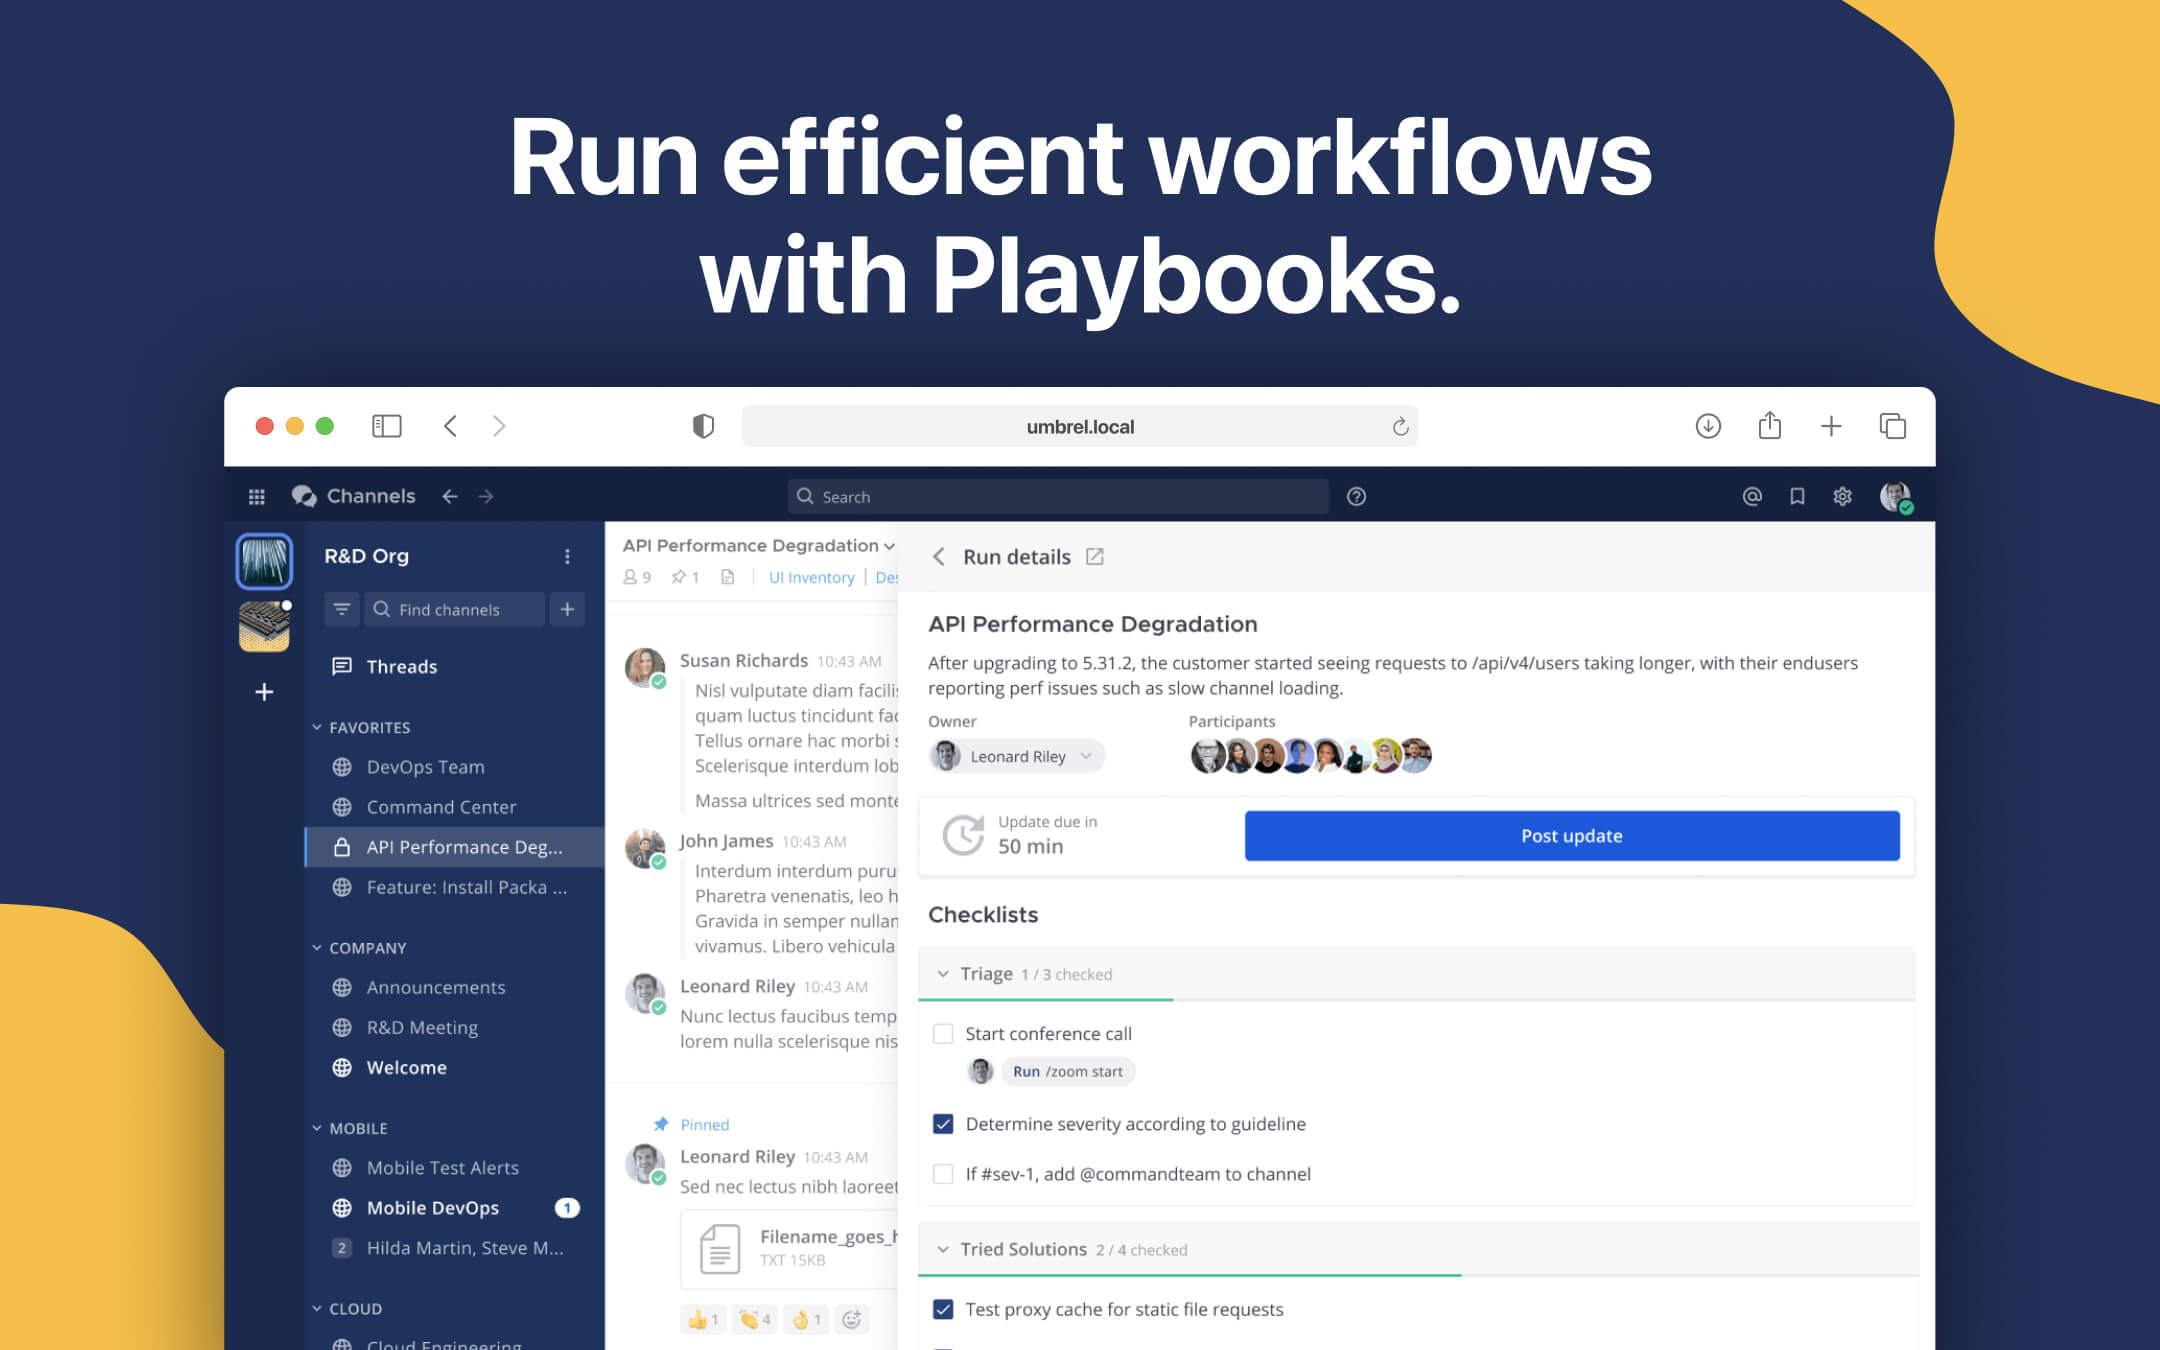This screenshot has width=2160, height=1350.
Task: Uncheck Determine severity according to guideline
Action: (943, 1124)
